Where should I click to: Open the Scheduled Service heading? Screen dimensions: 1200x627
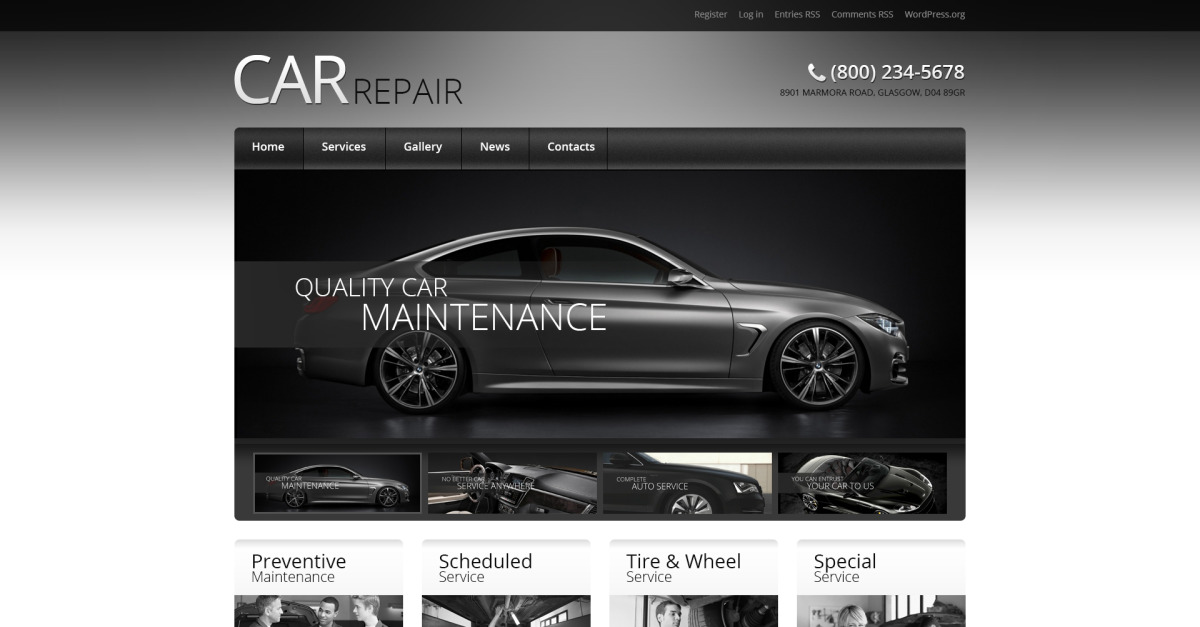point(485,567)
